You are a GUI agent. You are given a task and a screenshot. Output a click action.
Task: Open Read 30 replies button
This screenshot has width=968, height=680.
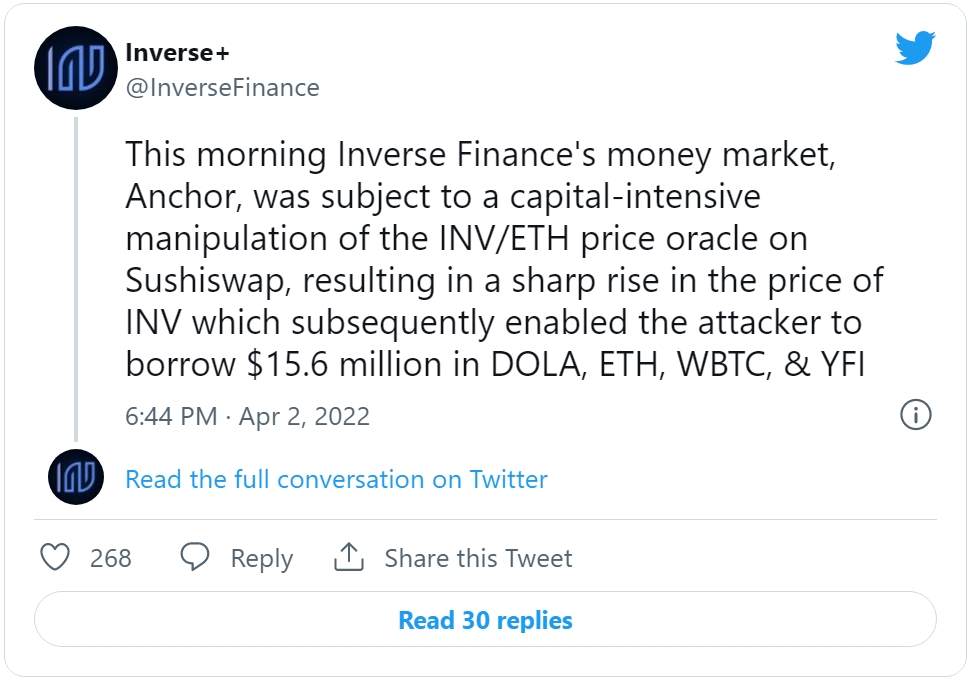coord(485,619)
